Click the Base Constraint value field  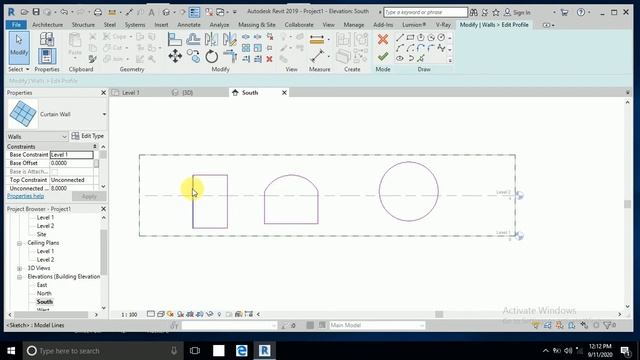point(72,155)
